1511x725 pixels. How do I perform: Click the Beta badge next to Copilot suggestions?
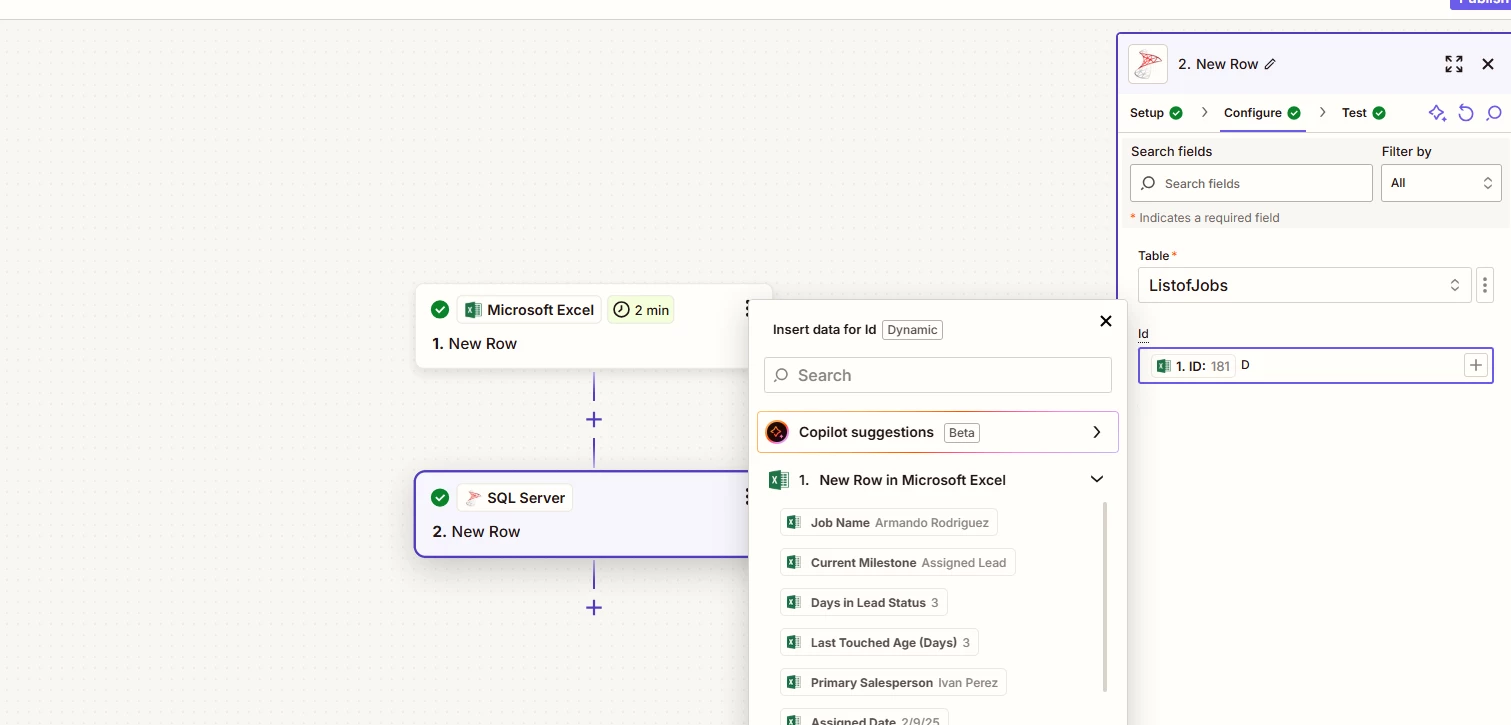pos(962,433)
